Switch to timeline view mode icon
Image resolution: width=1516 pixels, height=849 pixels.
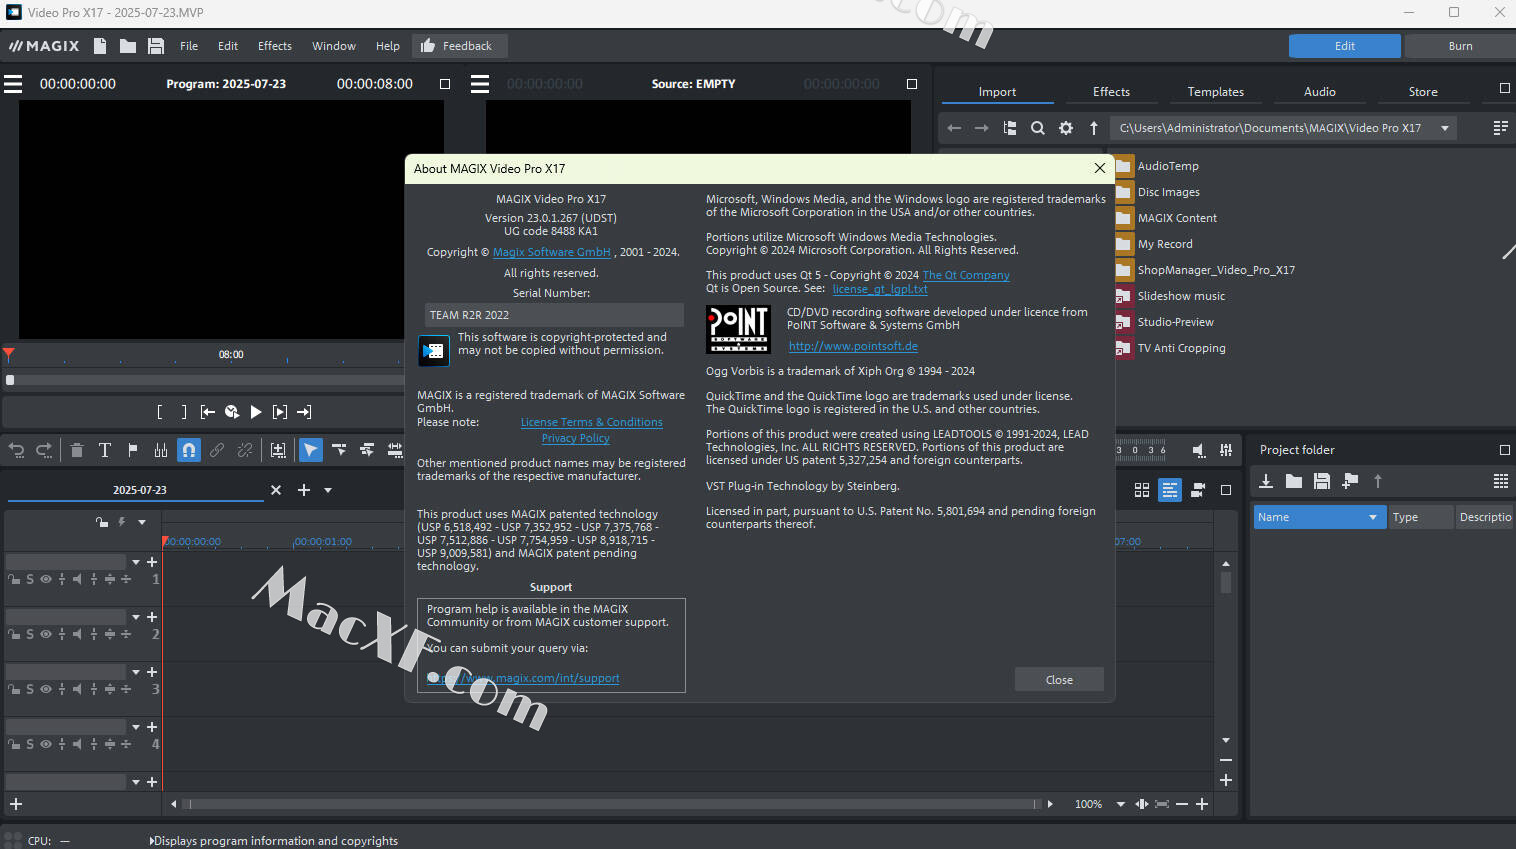(1170, 490)
